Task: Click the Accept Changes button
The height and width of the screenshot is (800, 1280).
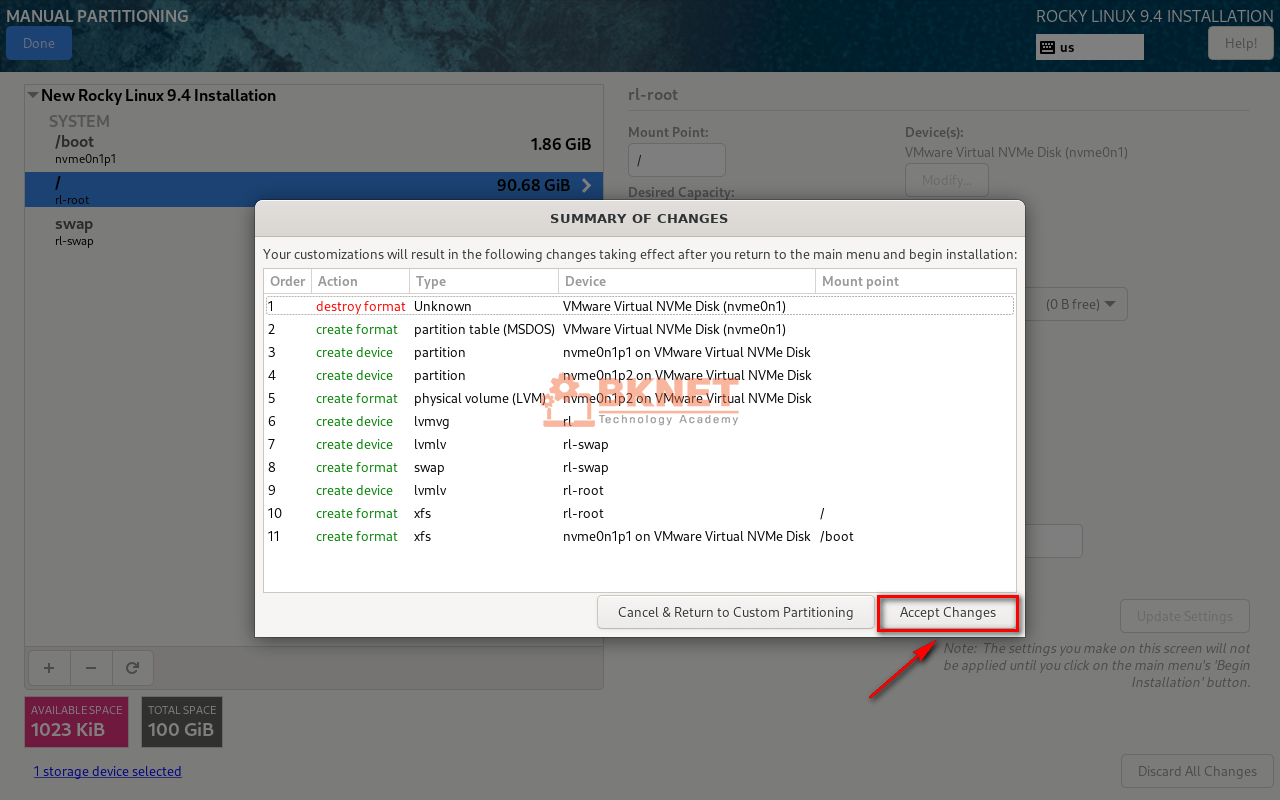Action: click(x=947, y=613)
